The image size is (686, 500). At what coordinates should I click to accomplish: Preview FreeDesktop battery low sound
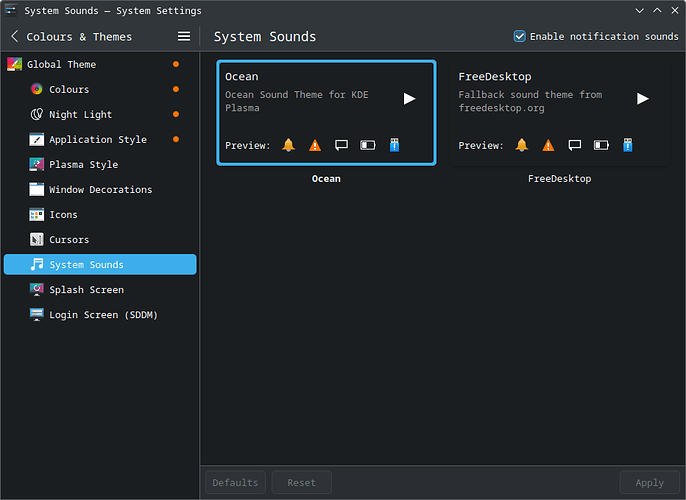point(601,145)
